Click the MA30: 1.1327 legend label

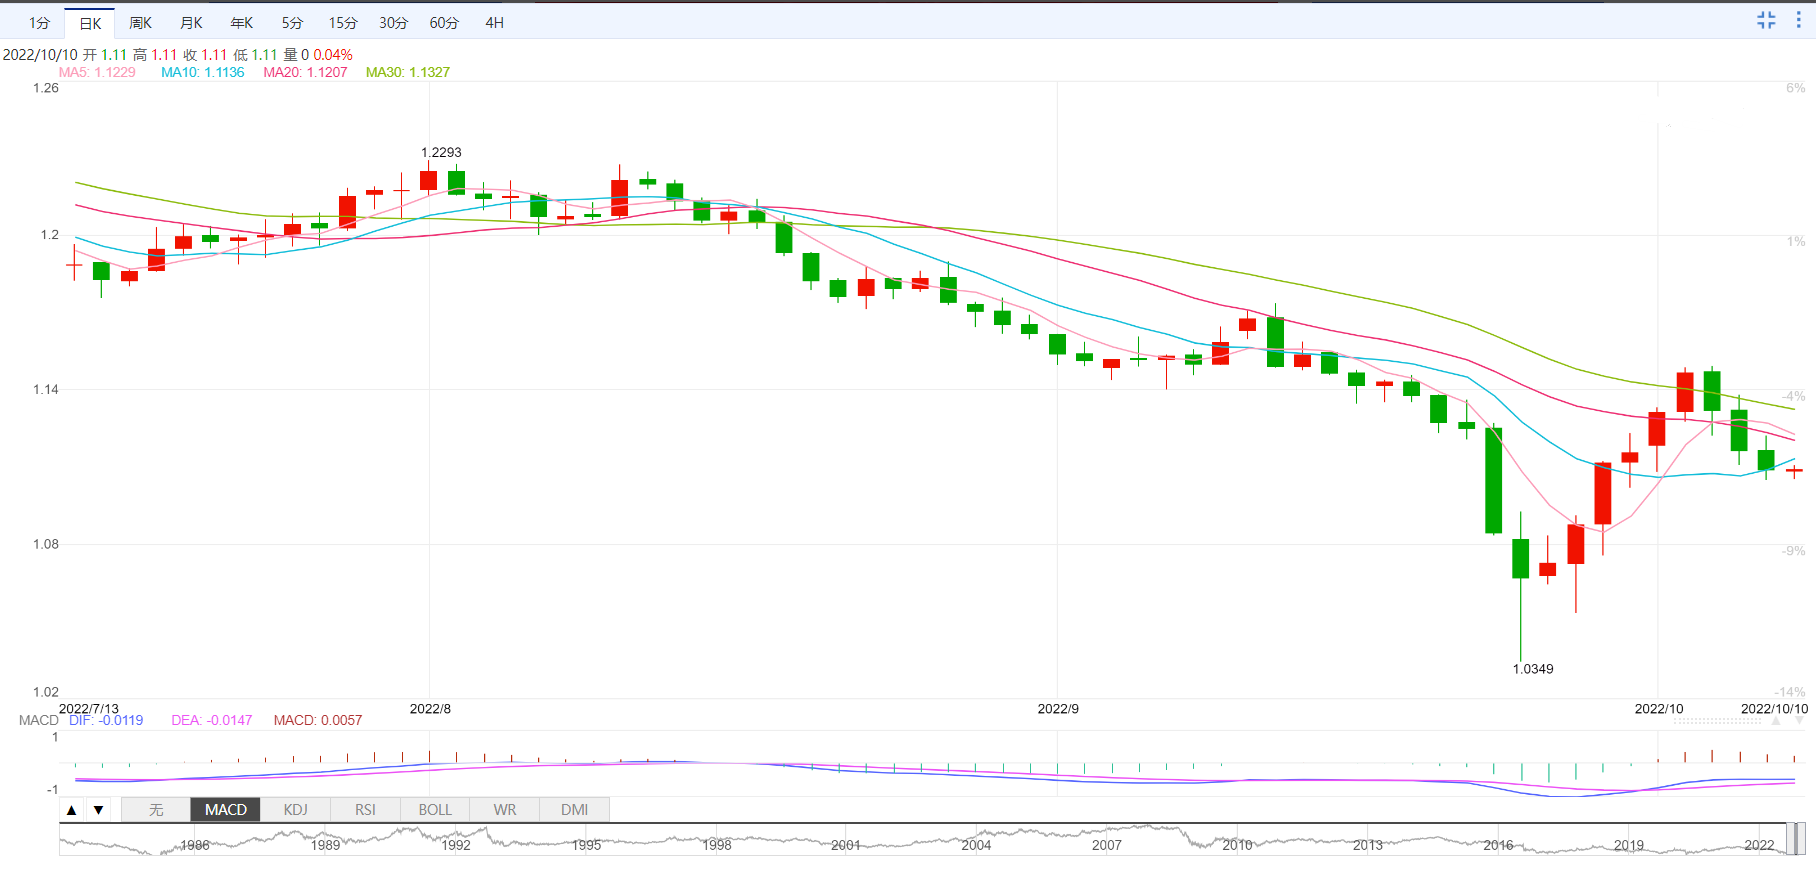click(x=408, y=72)
